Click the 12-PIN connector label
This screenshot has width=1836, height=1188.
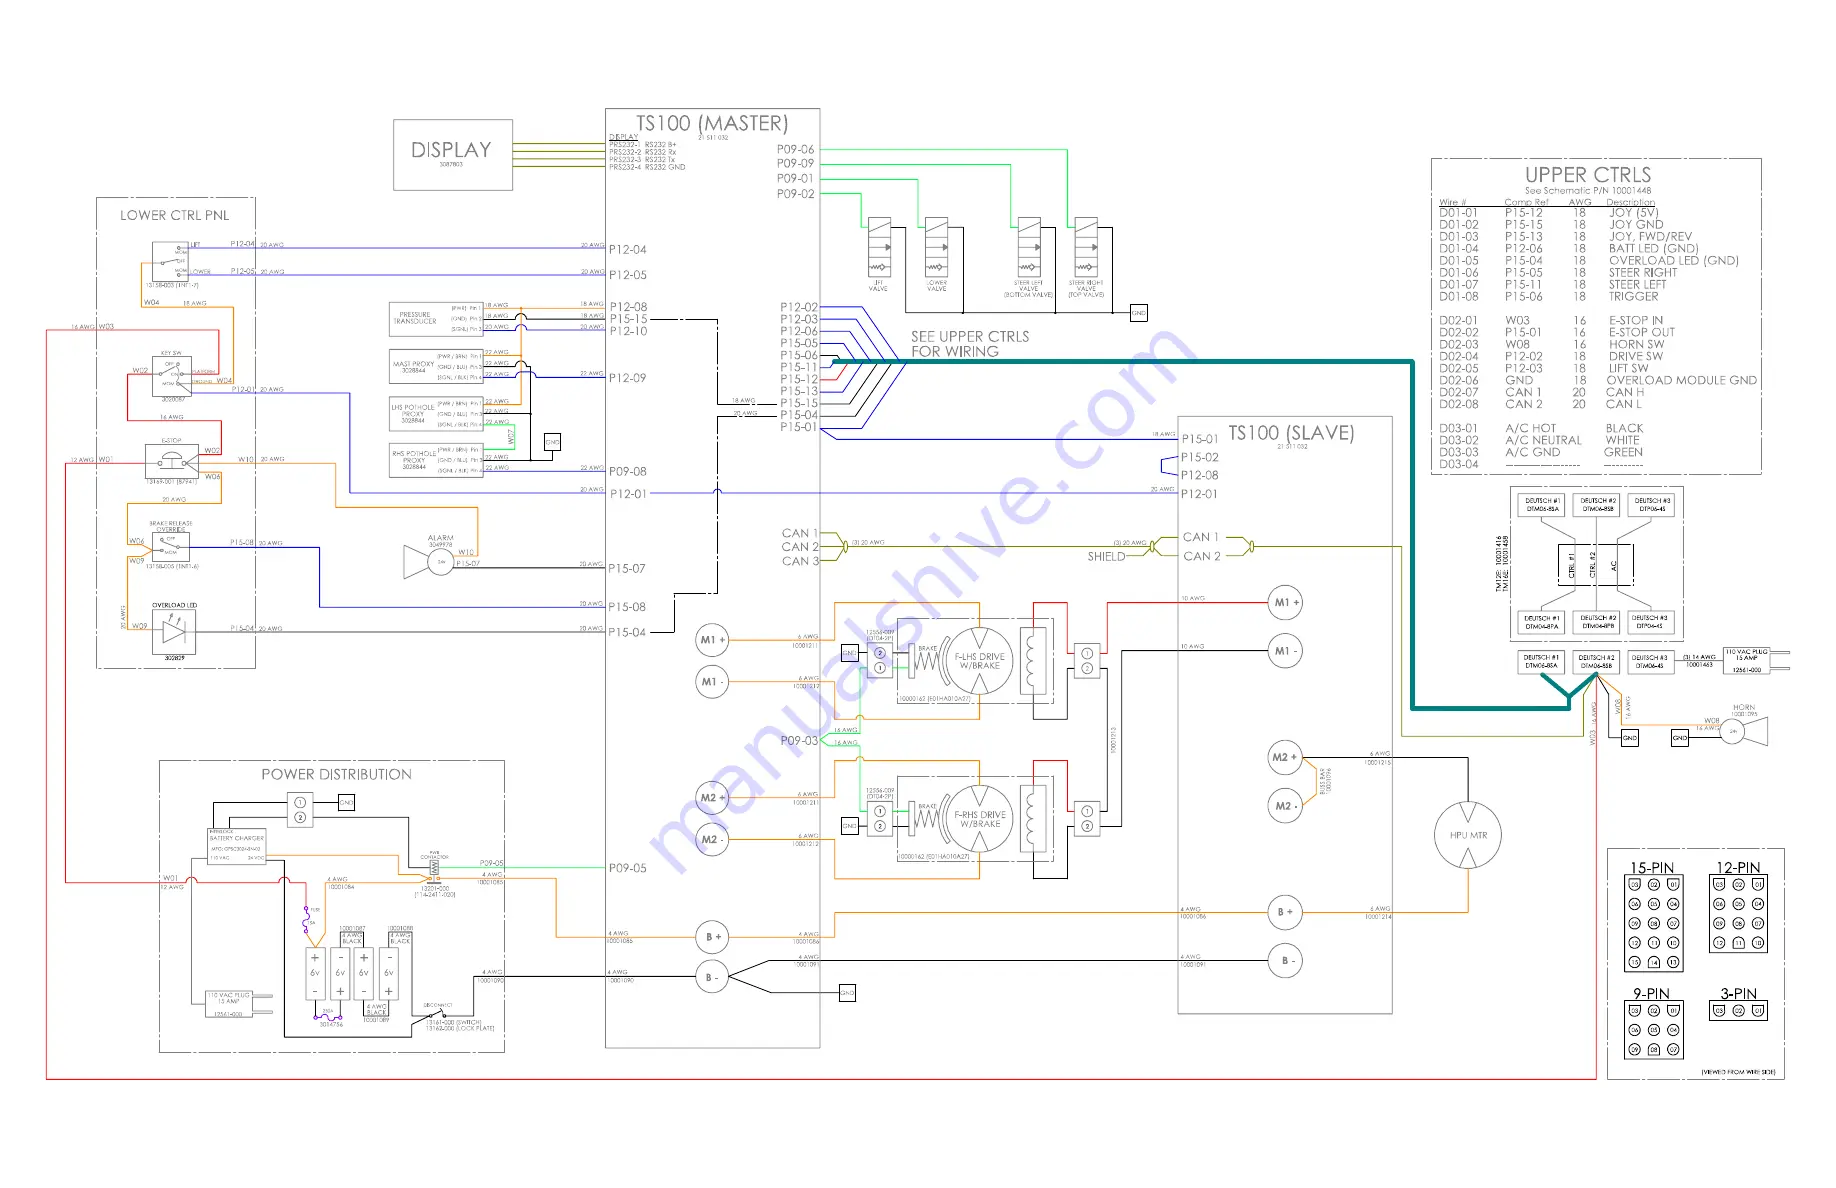tap(1738, 868)
